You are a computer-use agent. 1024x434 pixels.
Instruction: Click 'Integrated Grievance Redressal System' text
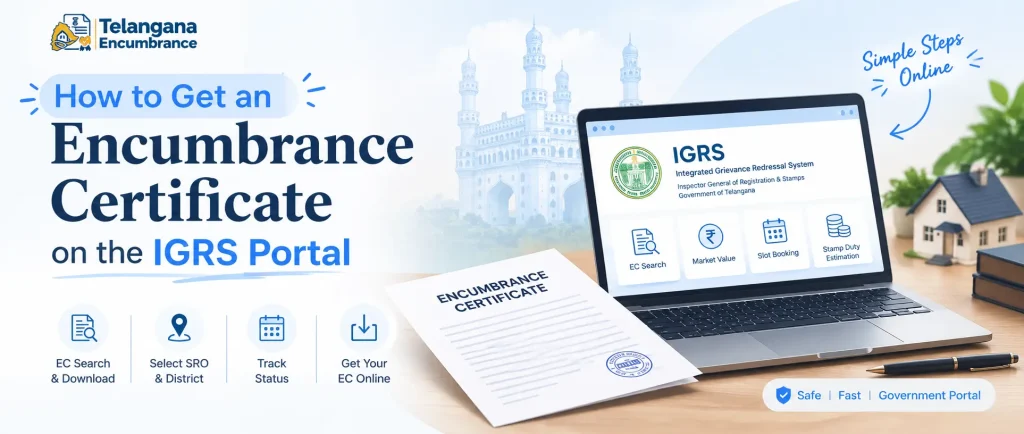746,170
